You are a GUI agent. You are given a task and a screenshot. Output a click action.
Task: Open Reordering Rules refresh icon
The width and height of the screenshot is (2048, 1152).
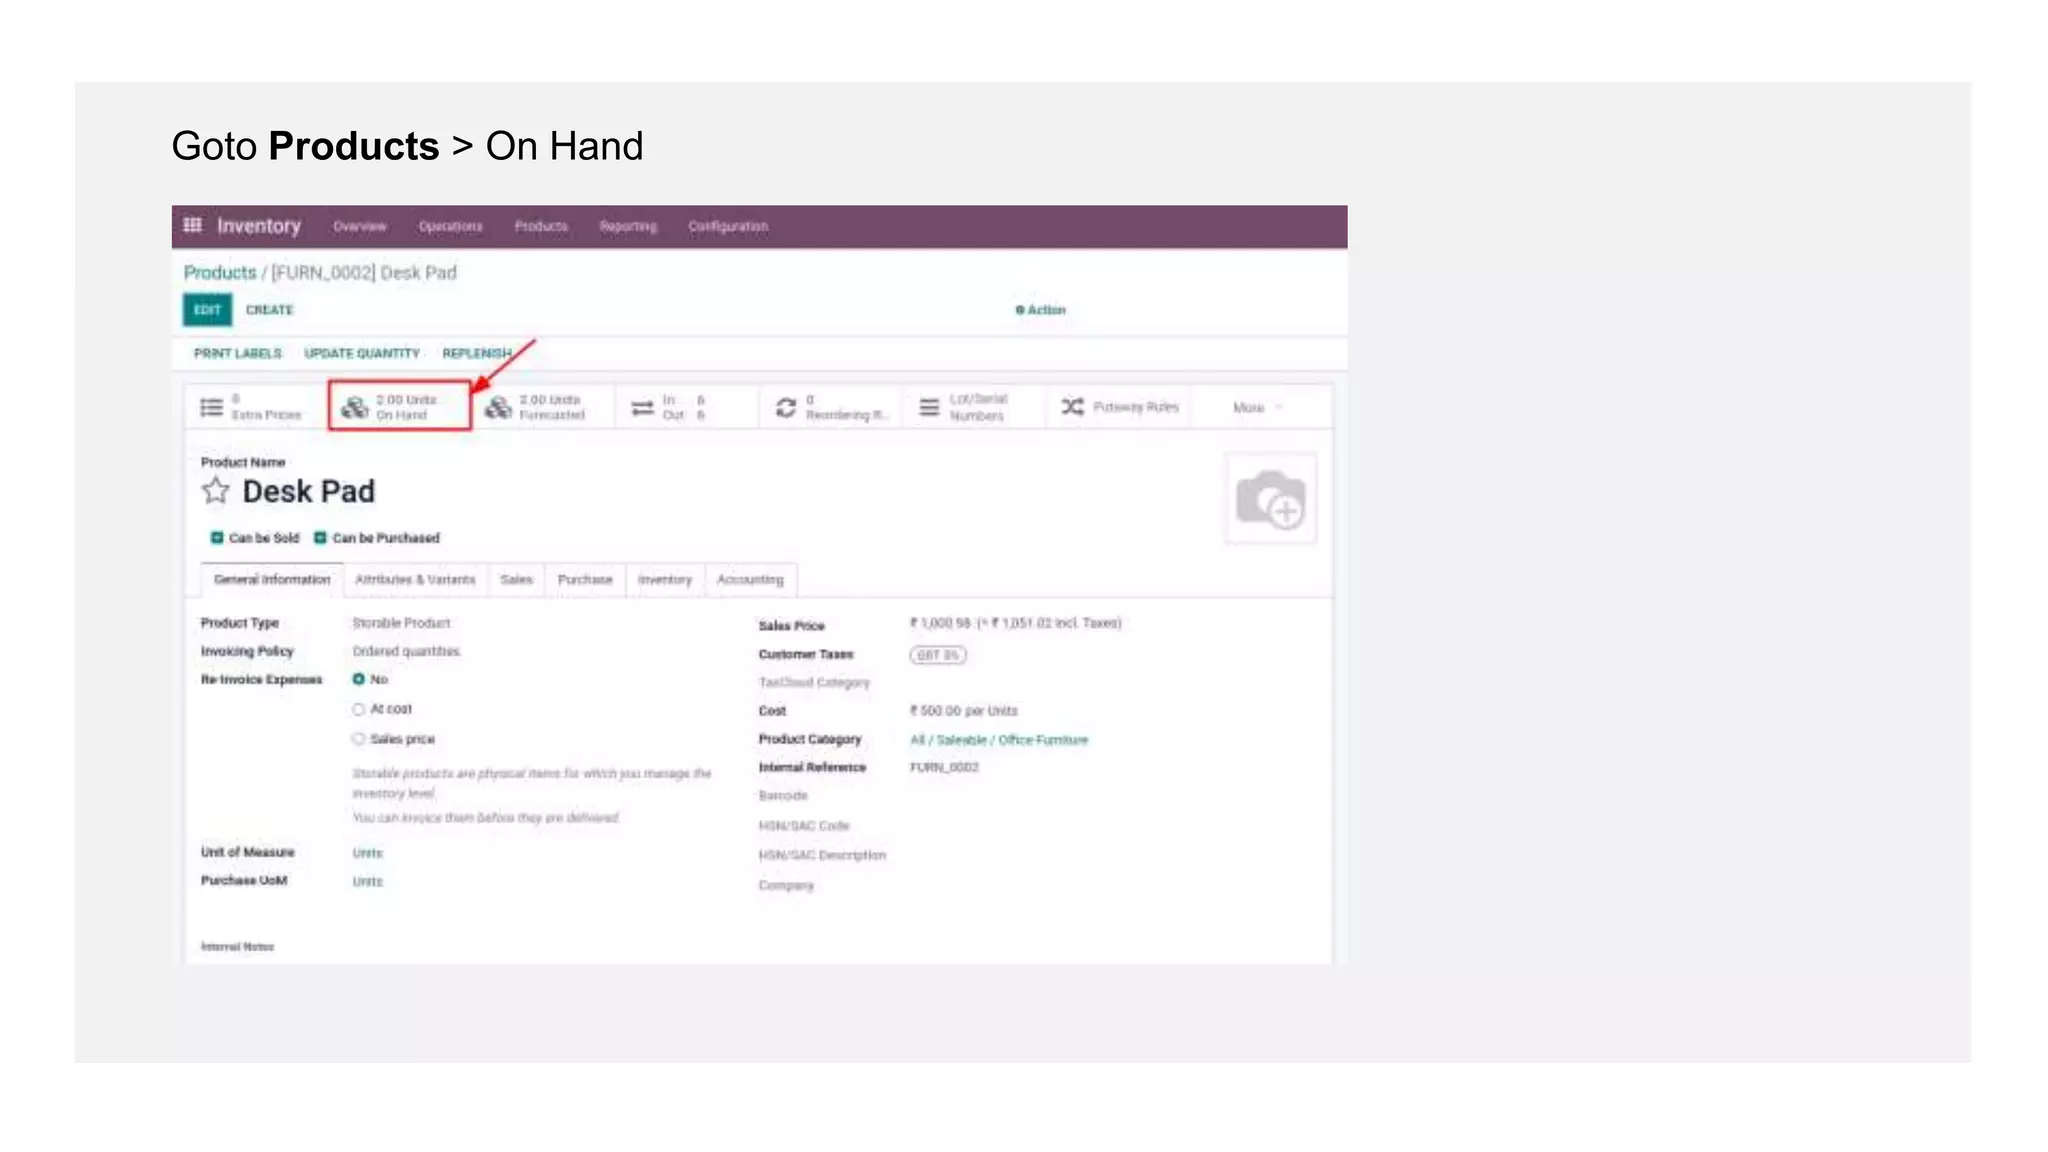[x=786, y=408]
